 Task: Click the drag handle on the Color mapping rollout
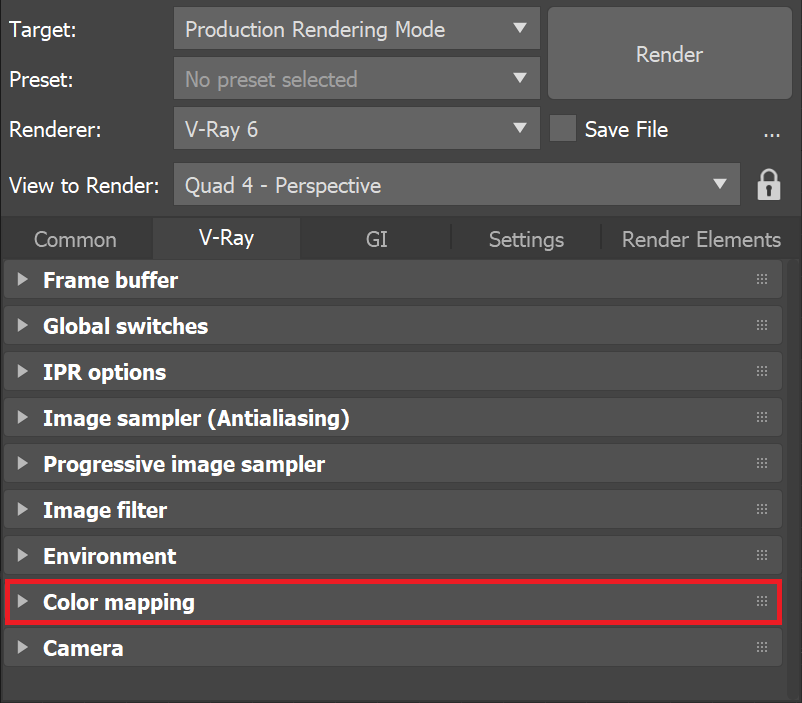click(x=761, y=602)
